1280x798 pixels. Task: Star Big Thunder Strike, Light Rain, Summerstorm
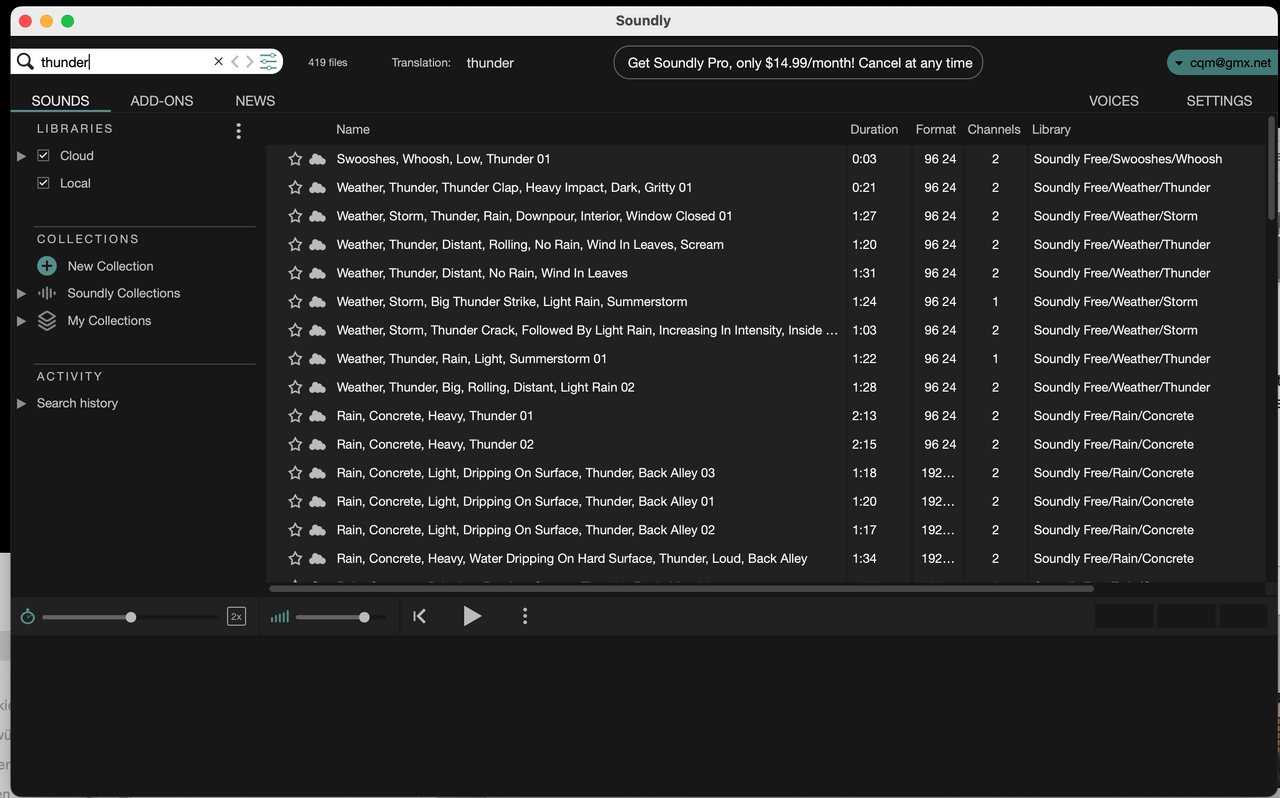click(x=295, y=302)
